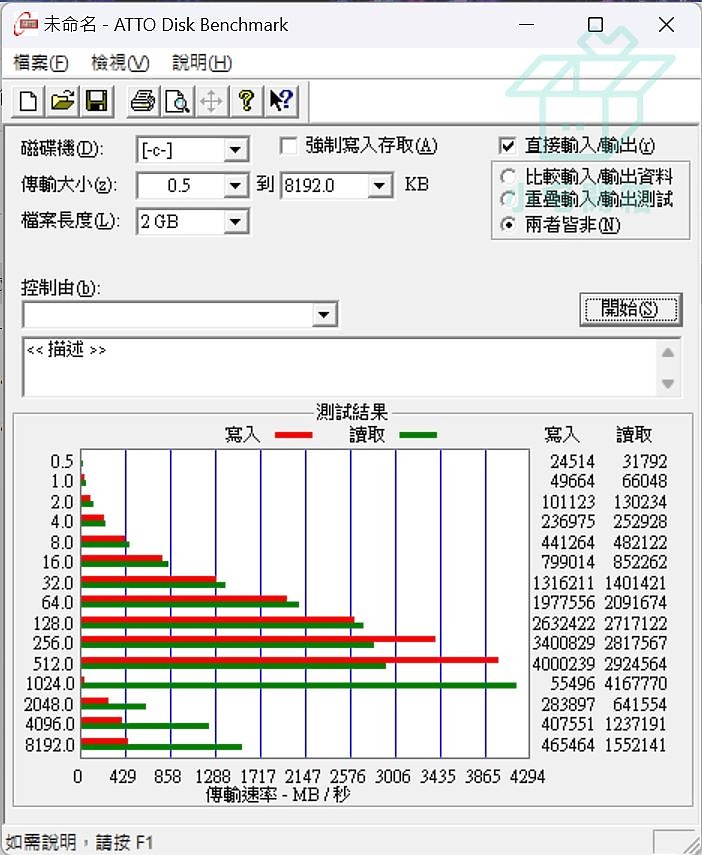The image size is (702, 855).
Task: Click the write value 4000239
Action: tap(563, 664)
